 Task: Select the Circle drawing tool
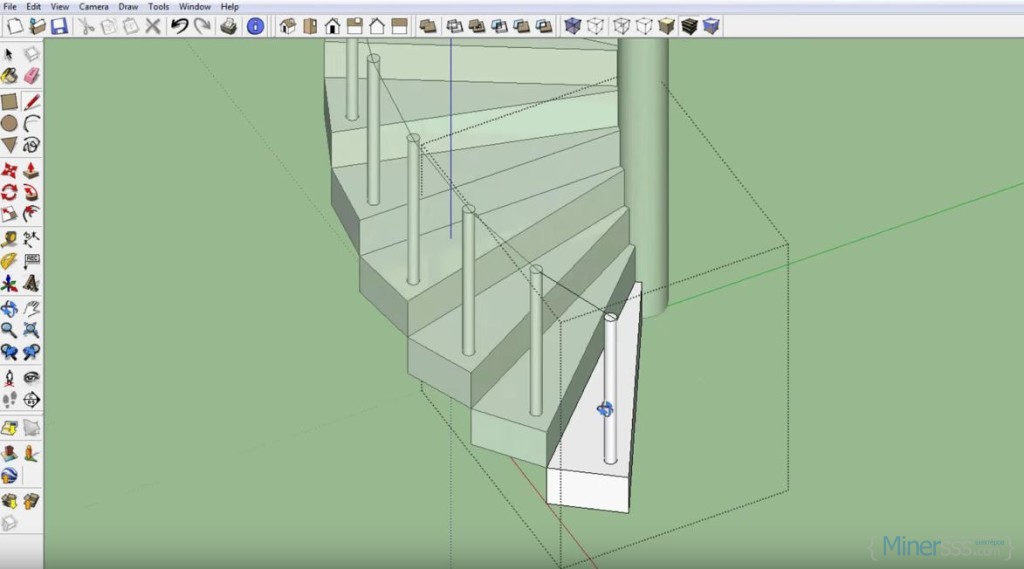point(10,123)
